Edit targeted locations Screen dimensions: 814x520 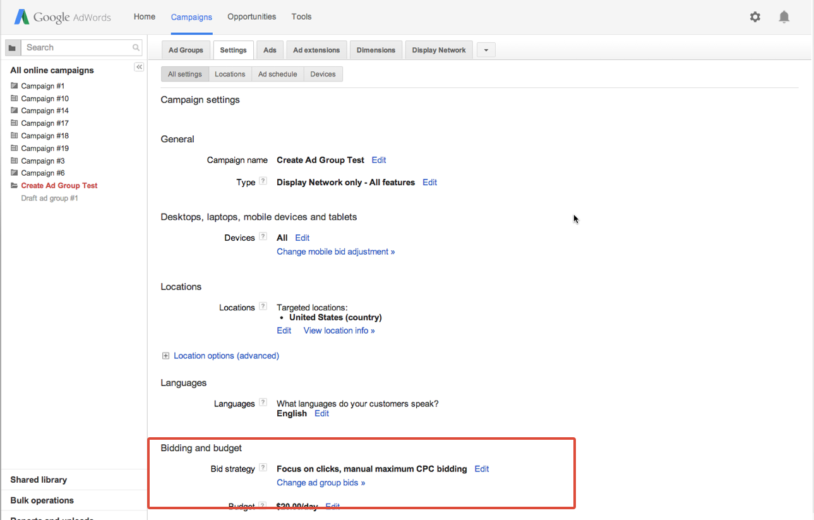click(283, 331)
